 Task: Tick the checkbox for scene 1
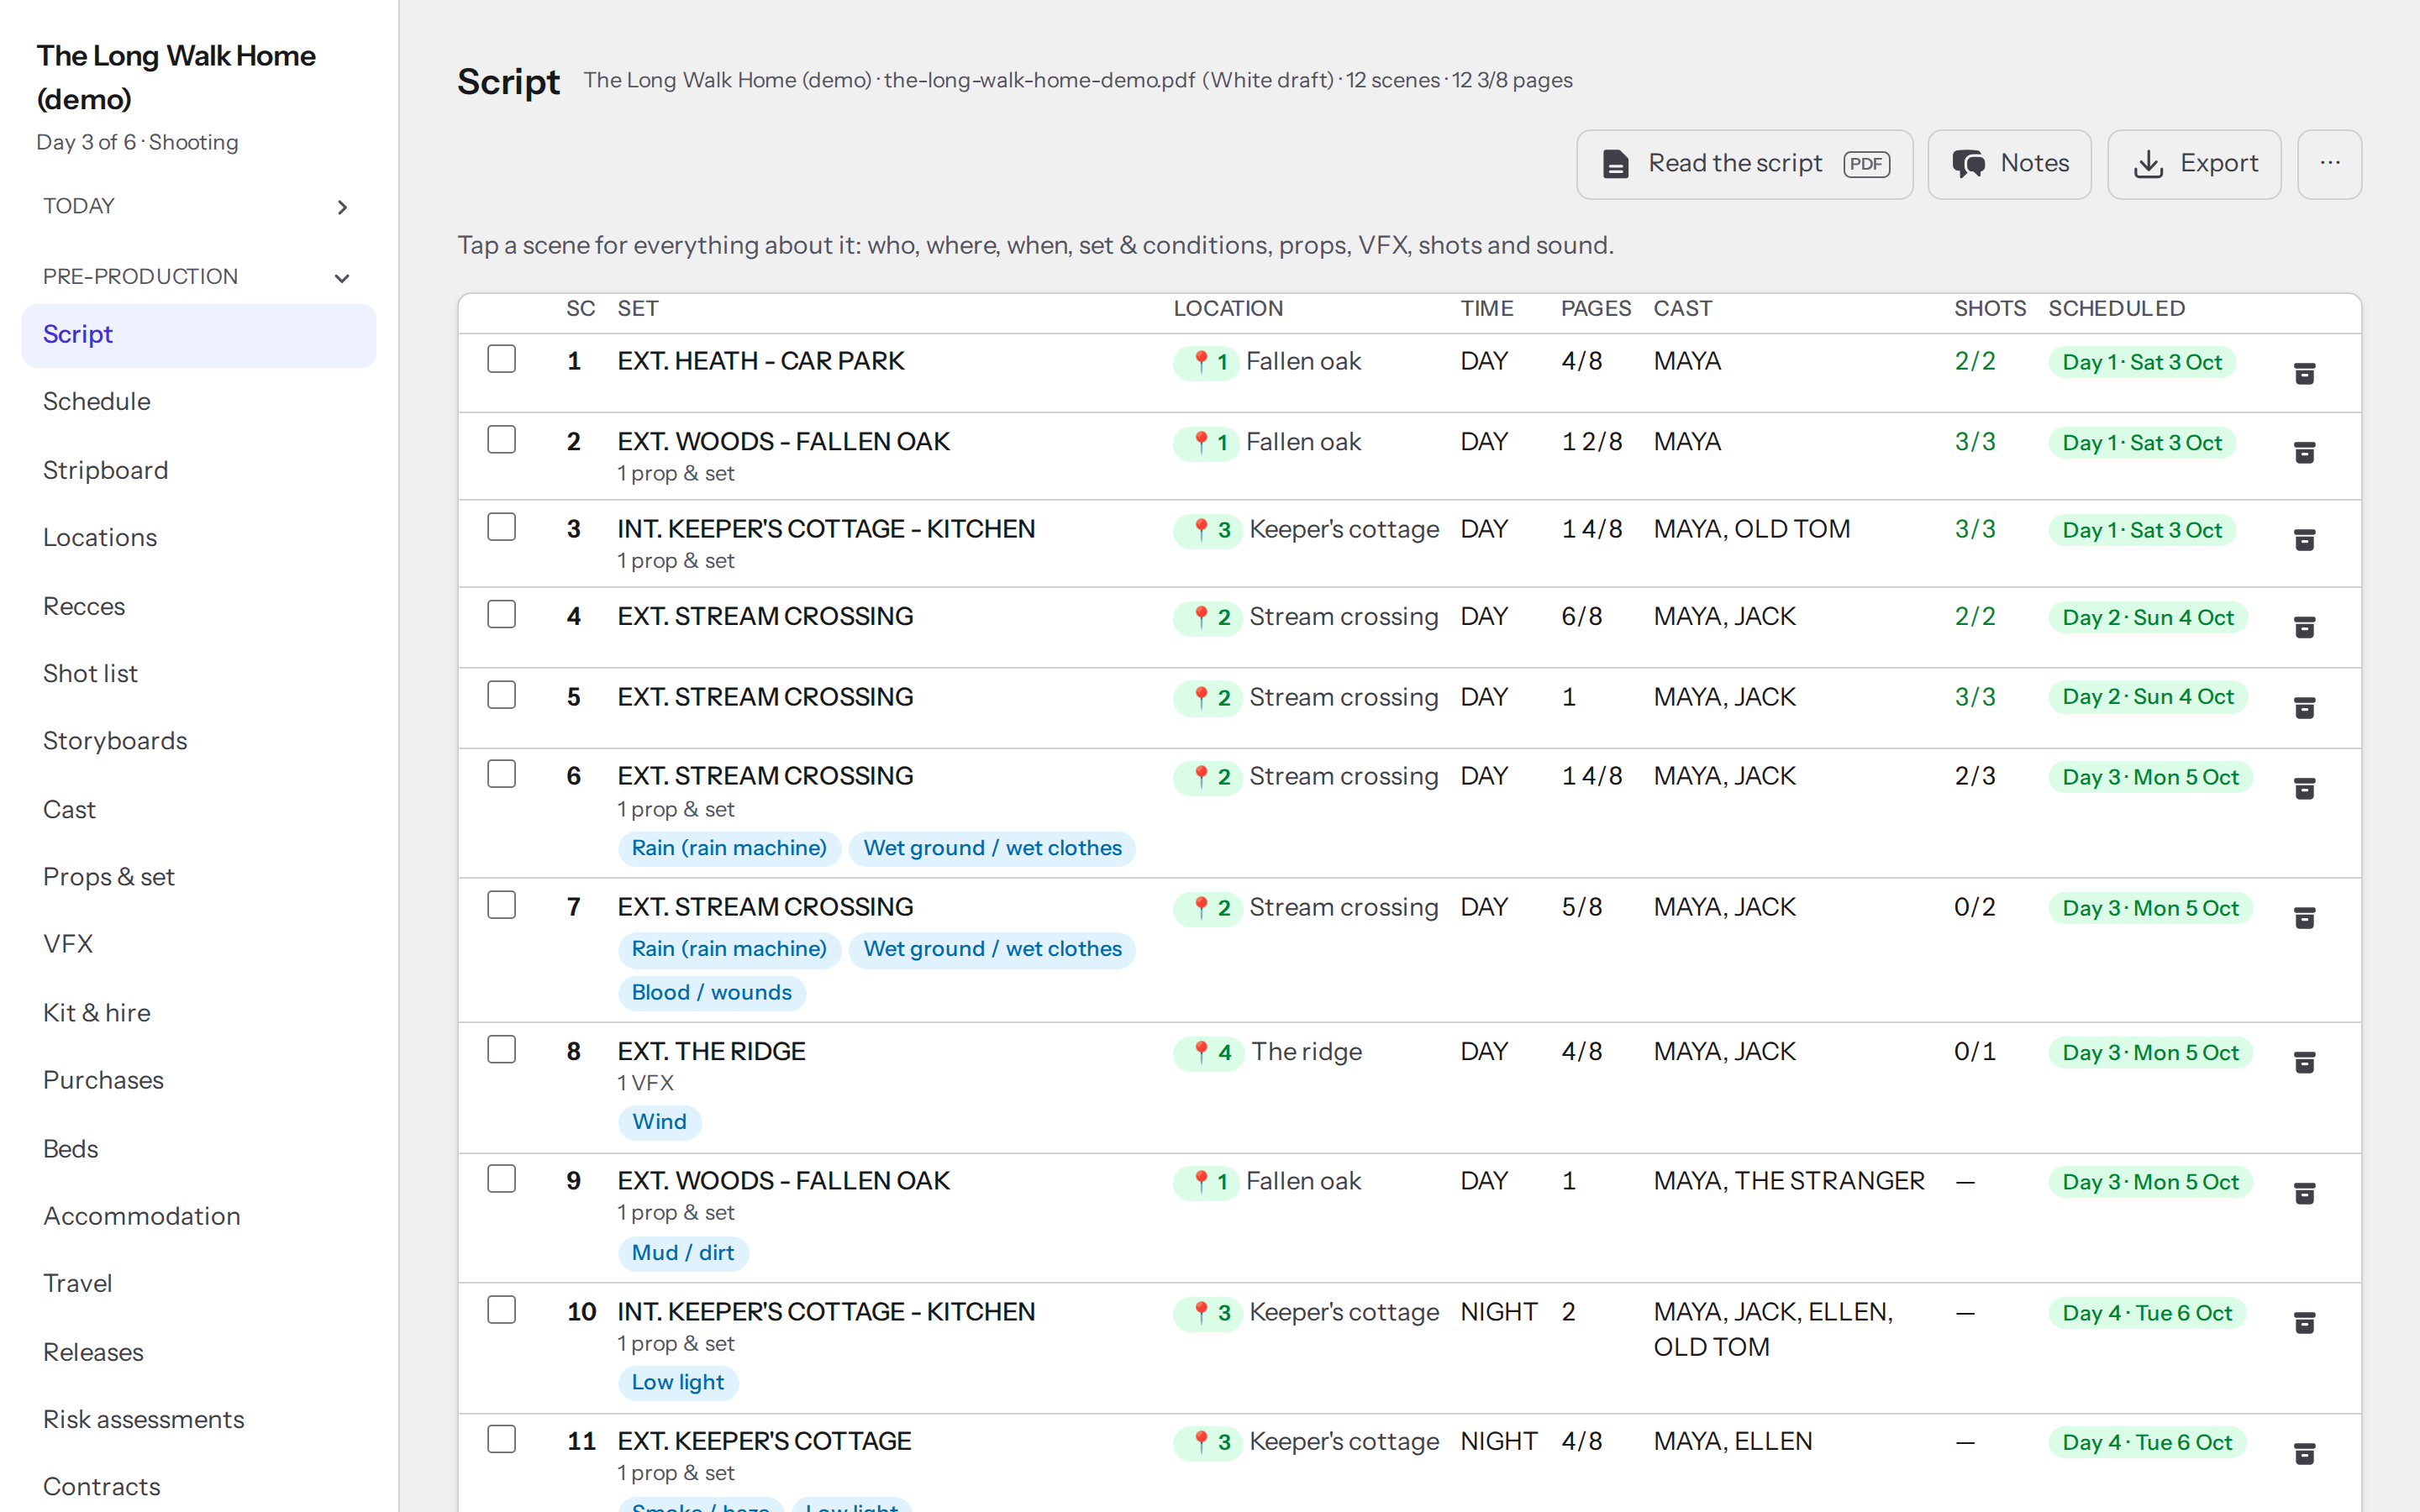click(501, 359)
